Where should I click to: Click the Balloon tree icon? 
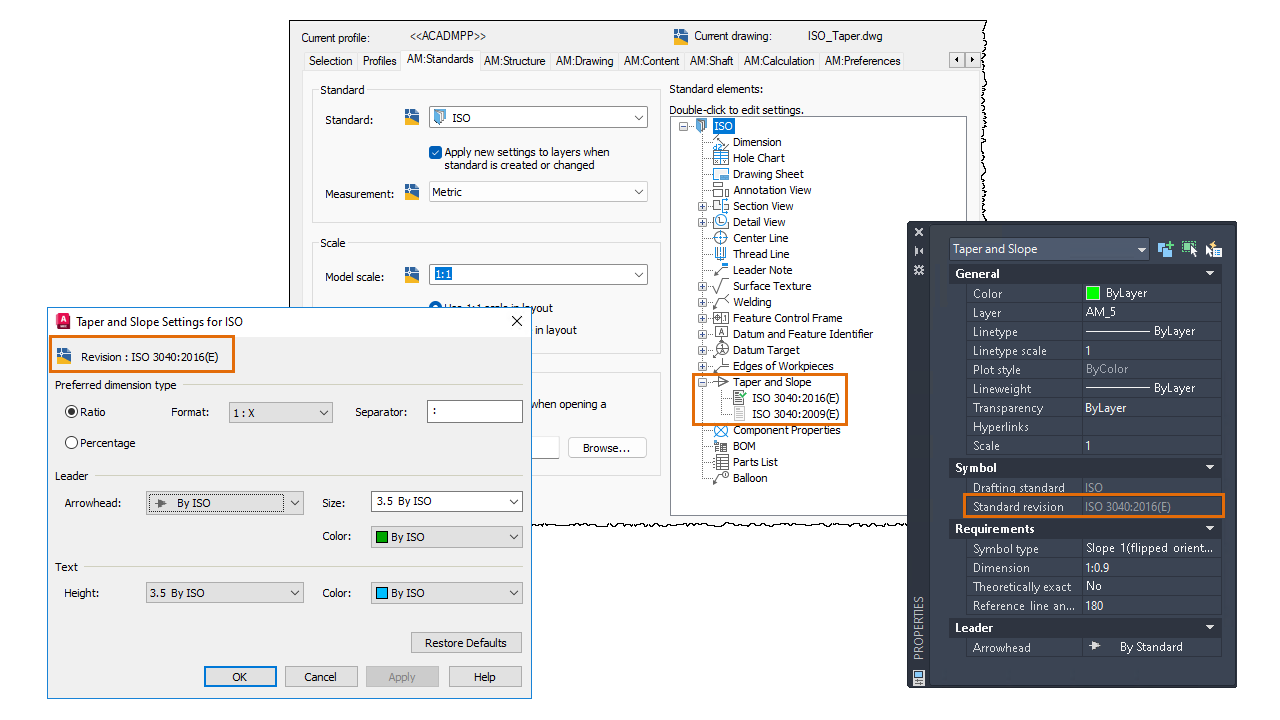pos(720,478)
